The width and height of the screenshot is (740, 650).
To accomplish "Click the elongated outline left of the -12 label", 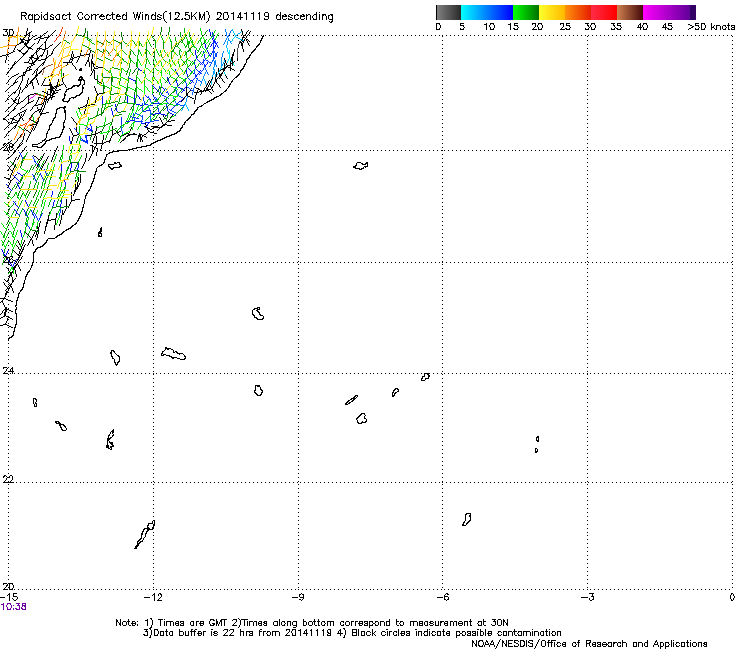I will click(x=145, y=534).
